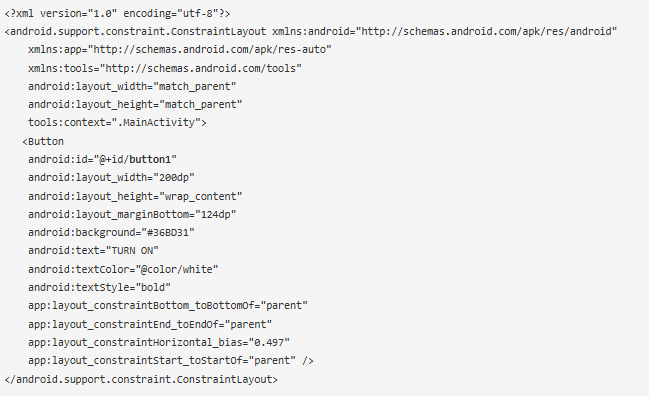Click the constraintBottom_toBottomOf attribute line
This screenshot has width=649, height=396.
pyautogui.click(x=168, y=306)
